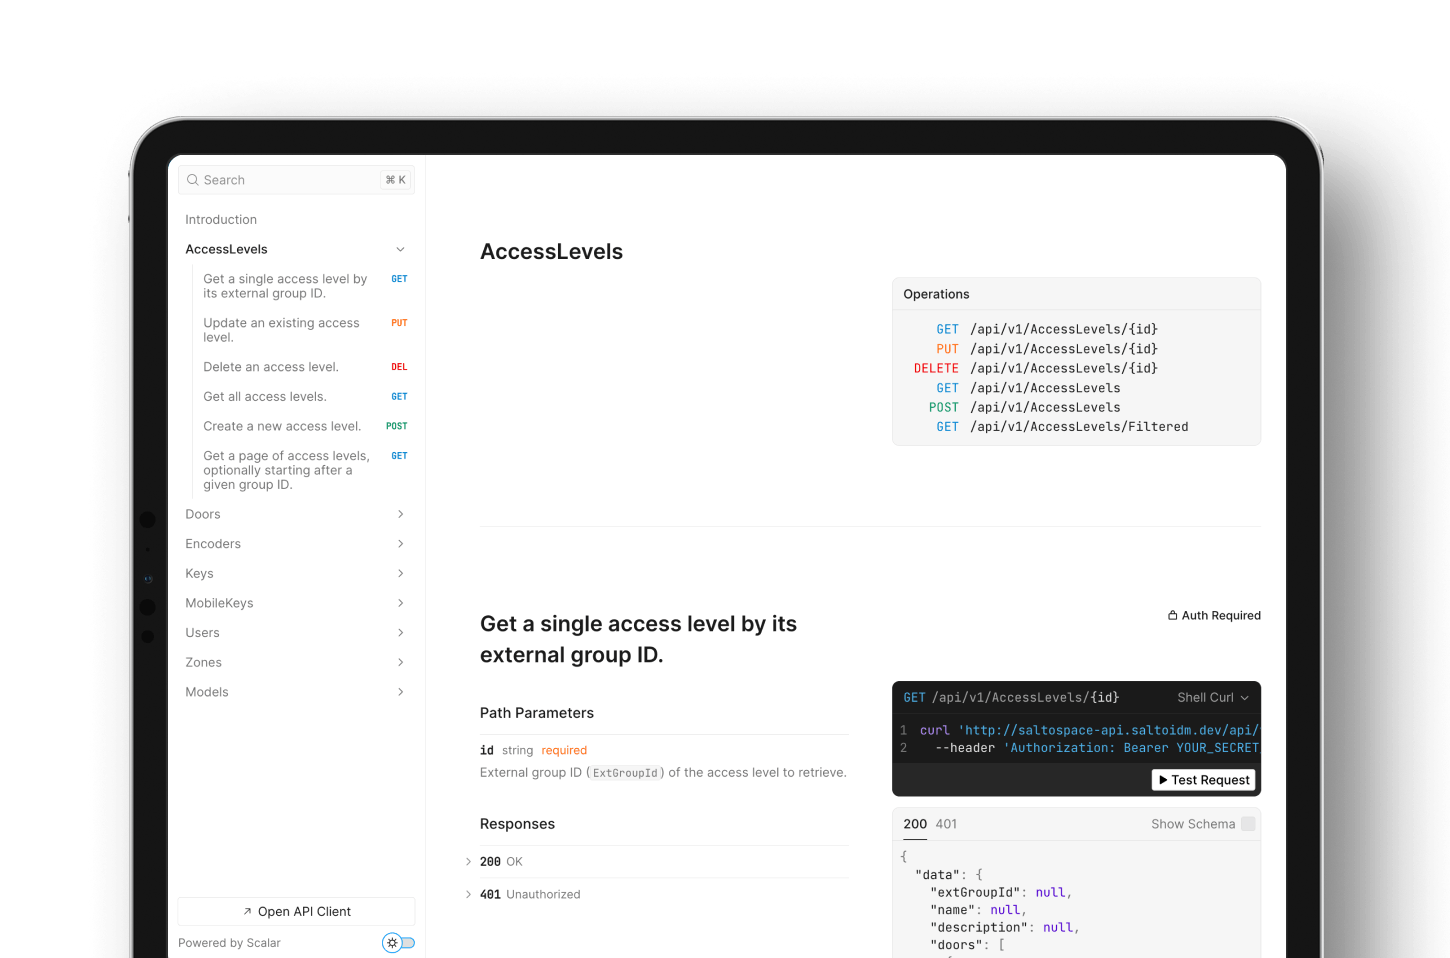Image resolution: width=1450 pixels, height=958 pixels.
Task: Click the Auth Required lock icon
Action: click(1173, 615)
